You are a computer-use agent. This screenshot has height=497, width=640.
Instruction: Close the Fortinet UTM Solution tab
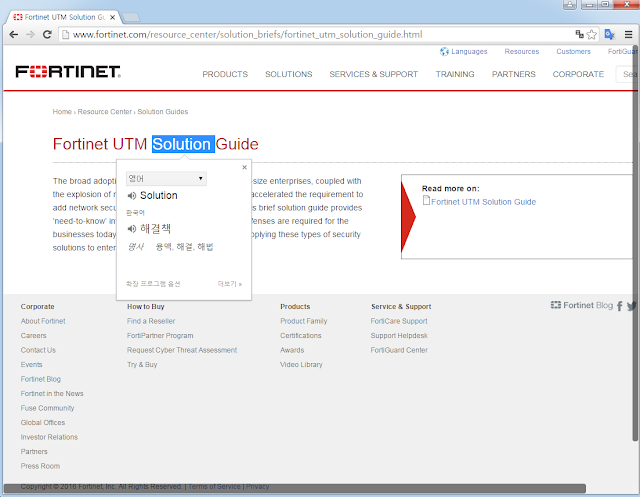tap(113, 17)
